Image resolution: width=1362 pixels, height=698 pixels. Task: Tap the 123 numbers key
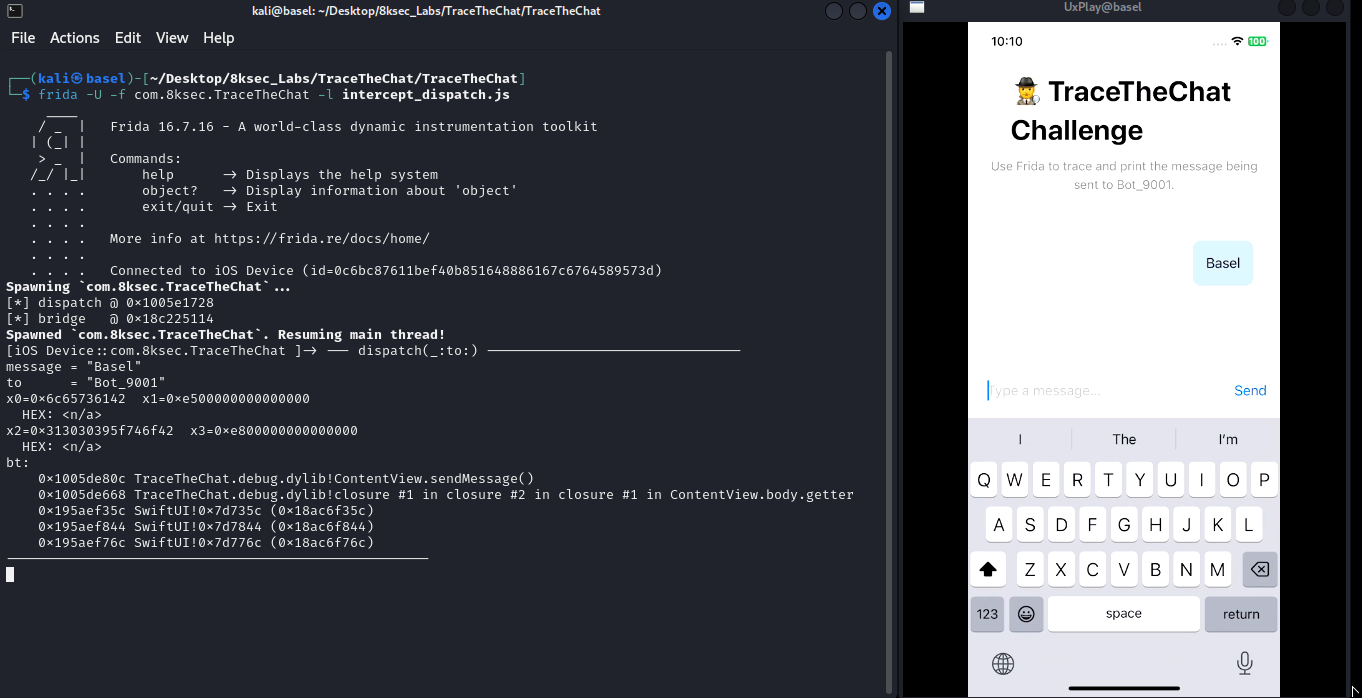988,614
